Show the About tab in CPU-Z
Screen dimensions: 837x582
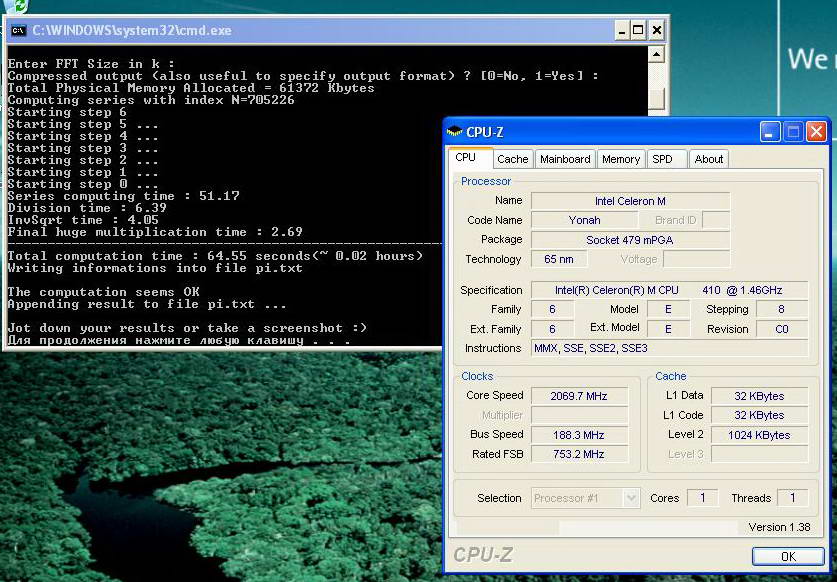708,159
